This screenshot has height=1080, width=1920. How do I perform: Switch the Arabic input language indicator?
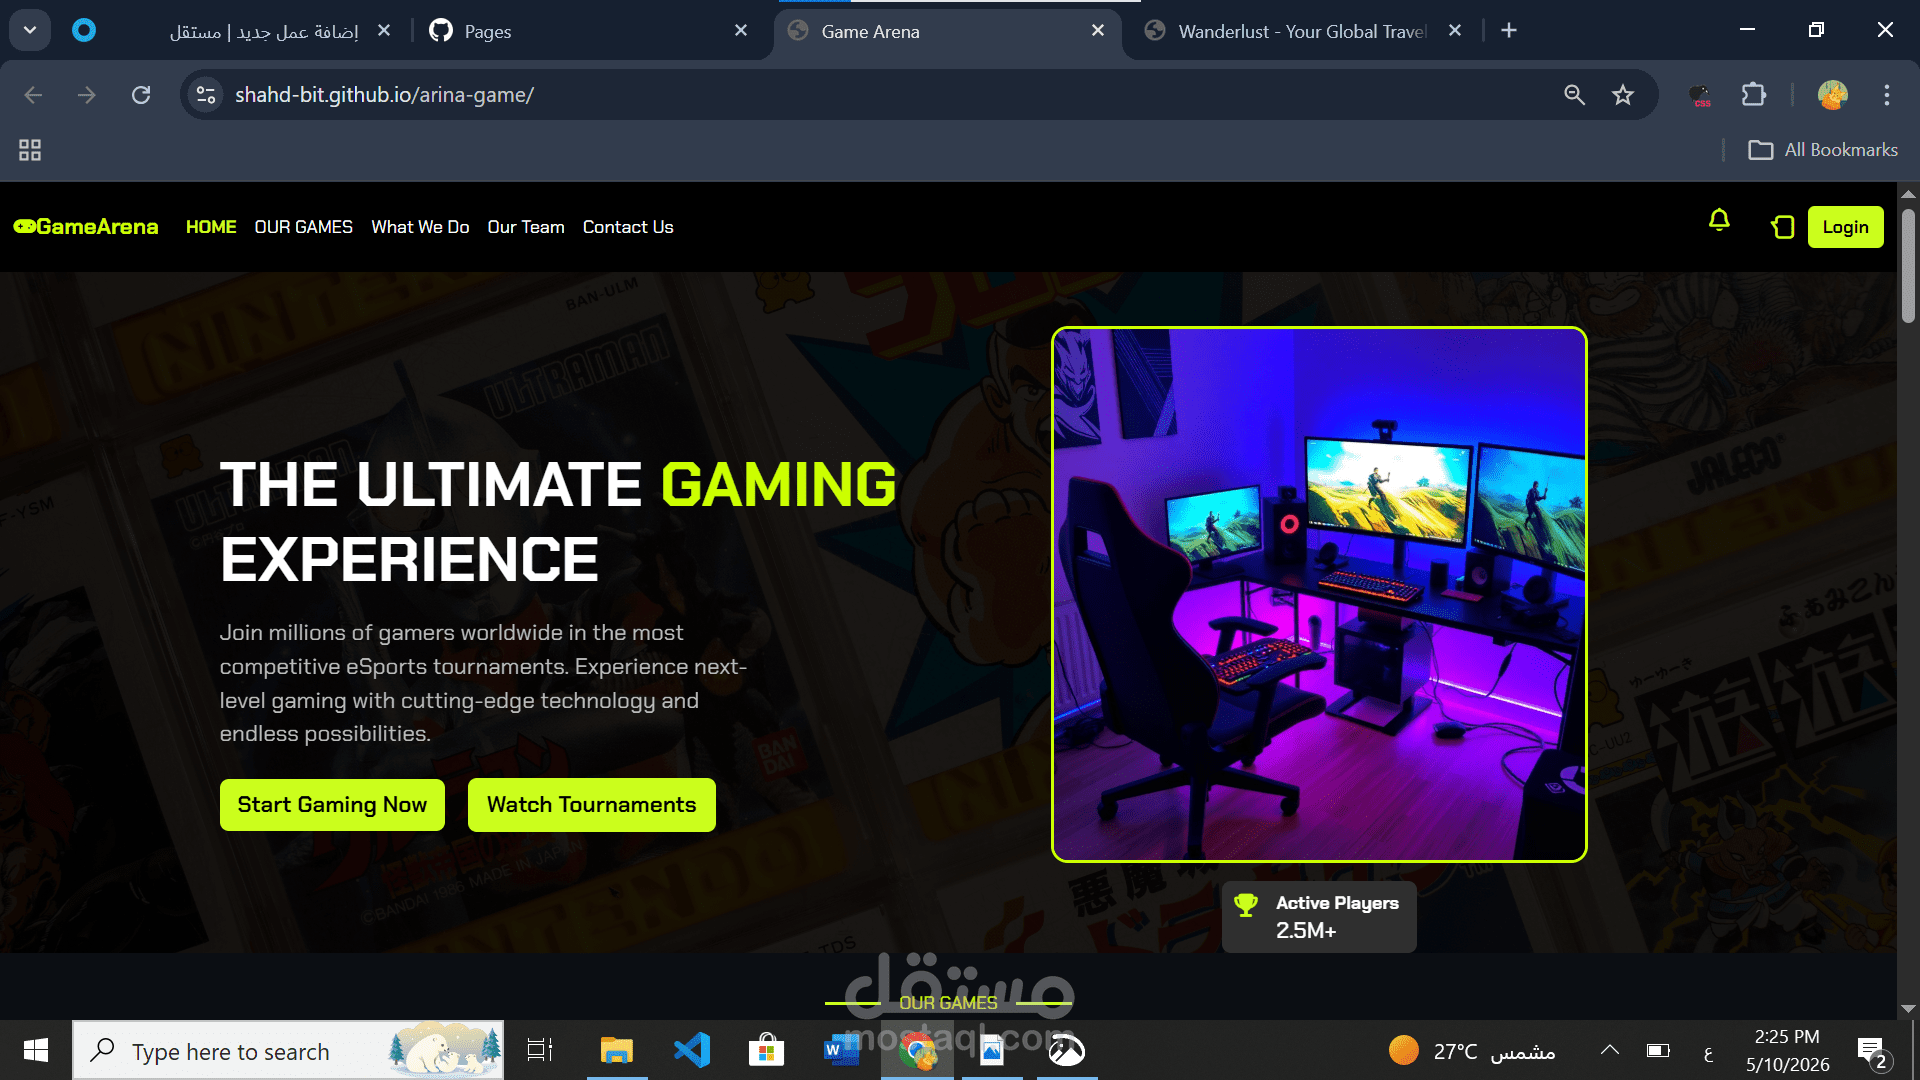click(1708, 1052)
